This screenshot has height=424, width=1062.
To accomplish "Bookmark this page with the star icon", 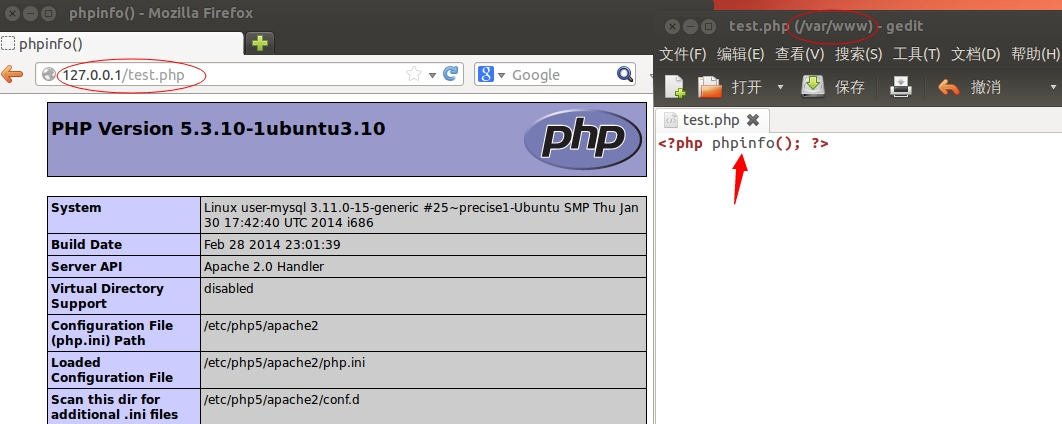I will 414,75.
